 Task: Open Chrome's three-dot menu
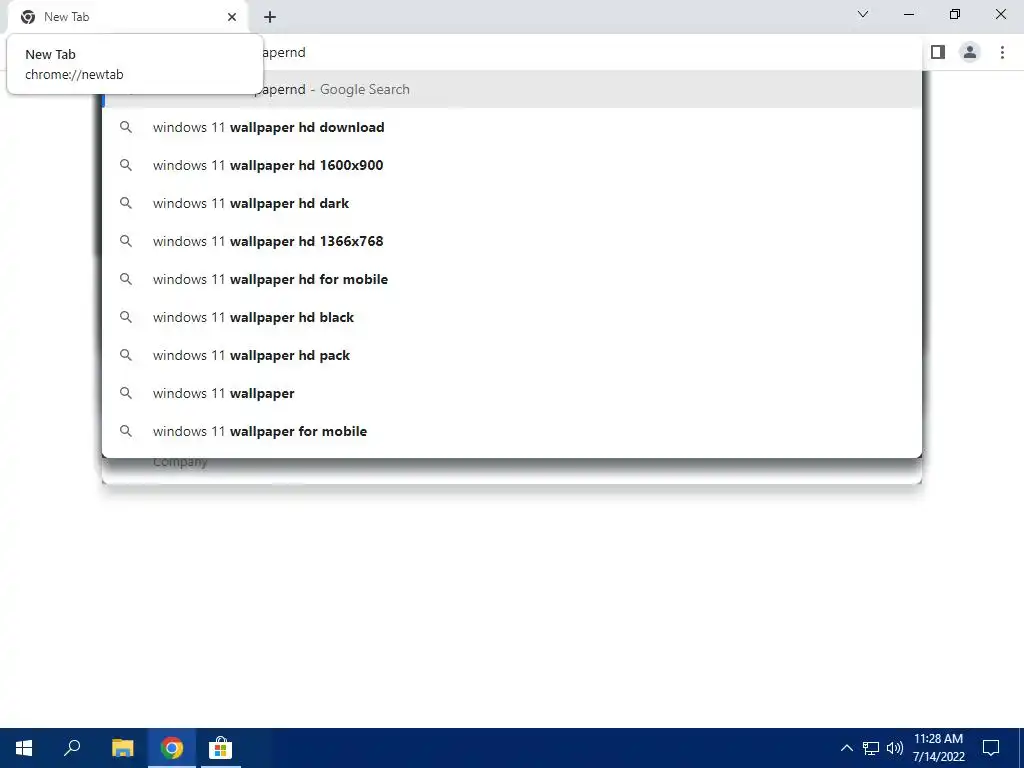1002,52
